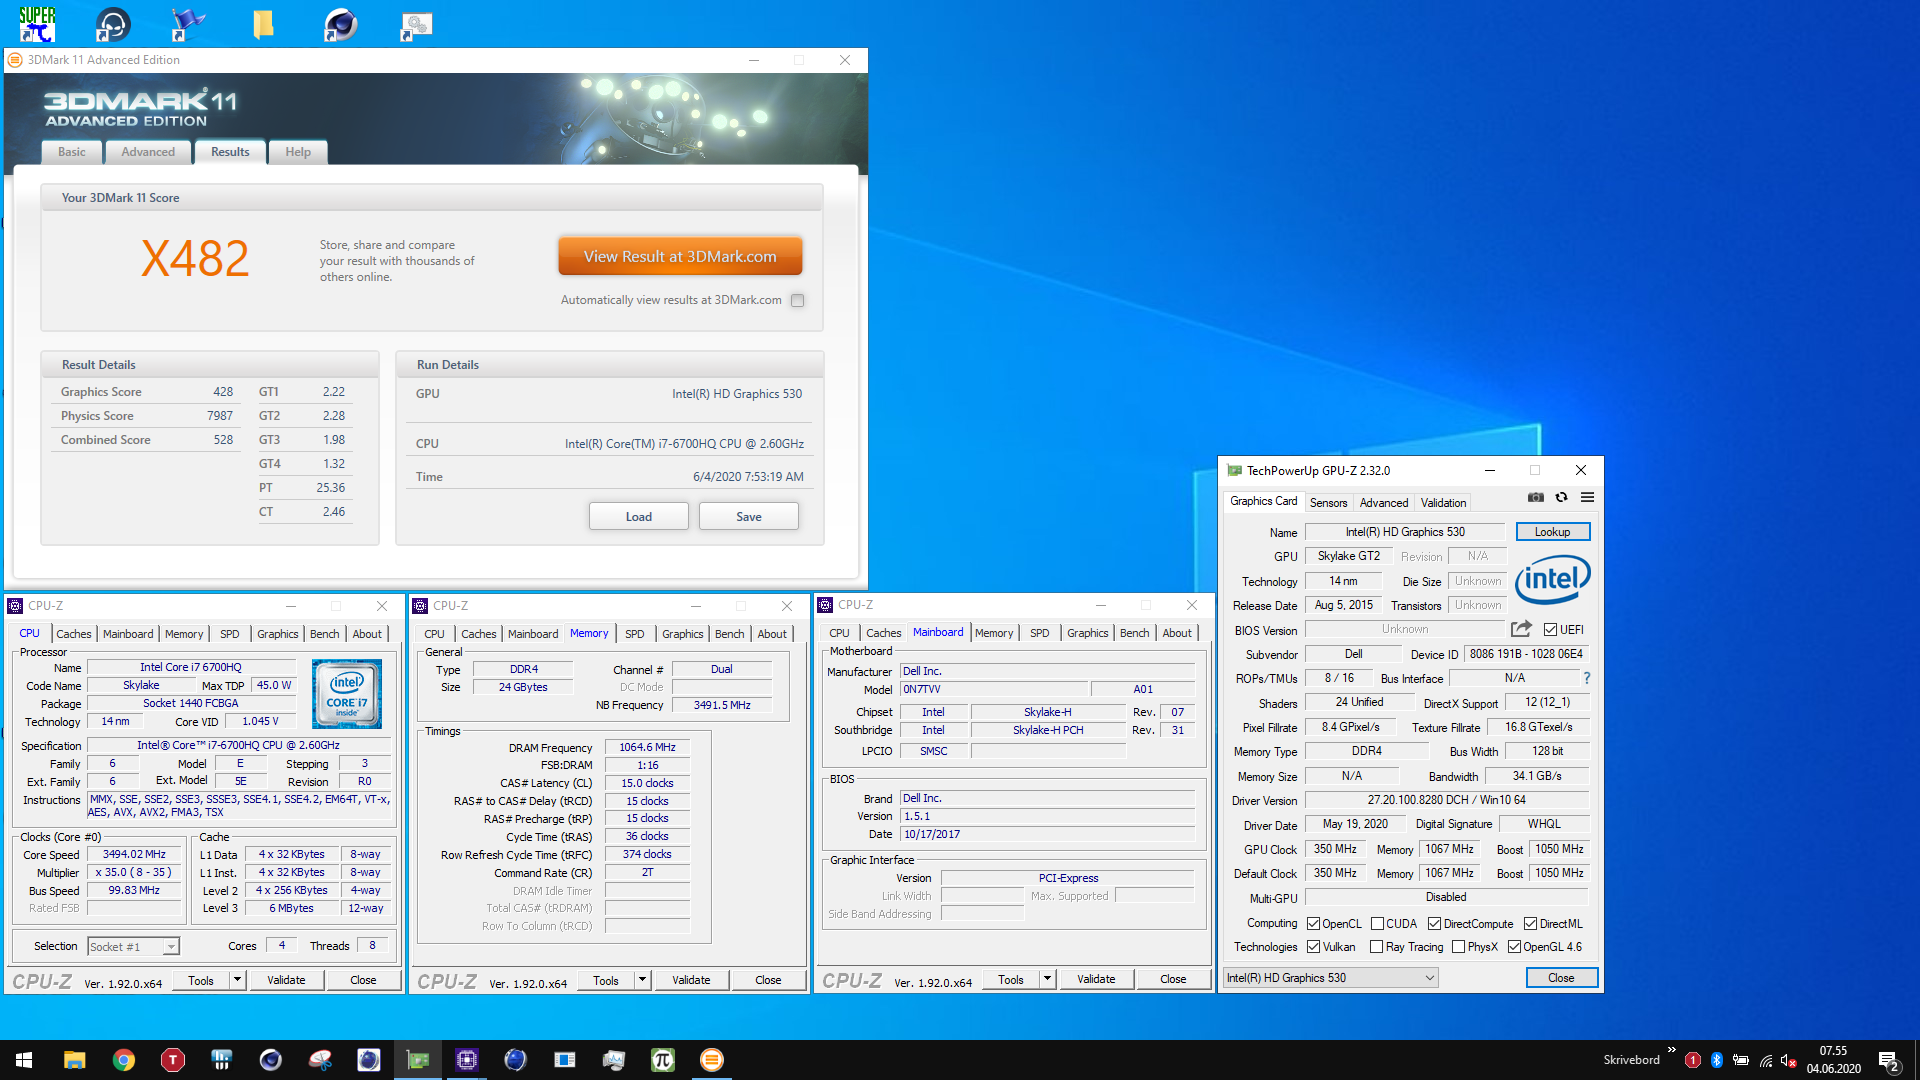This screenshot has width=1920, height=1080.
Task: Open the Advanced tab in GPU-Z
Action: click(x=1384, y=503)
